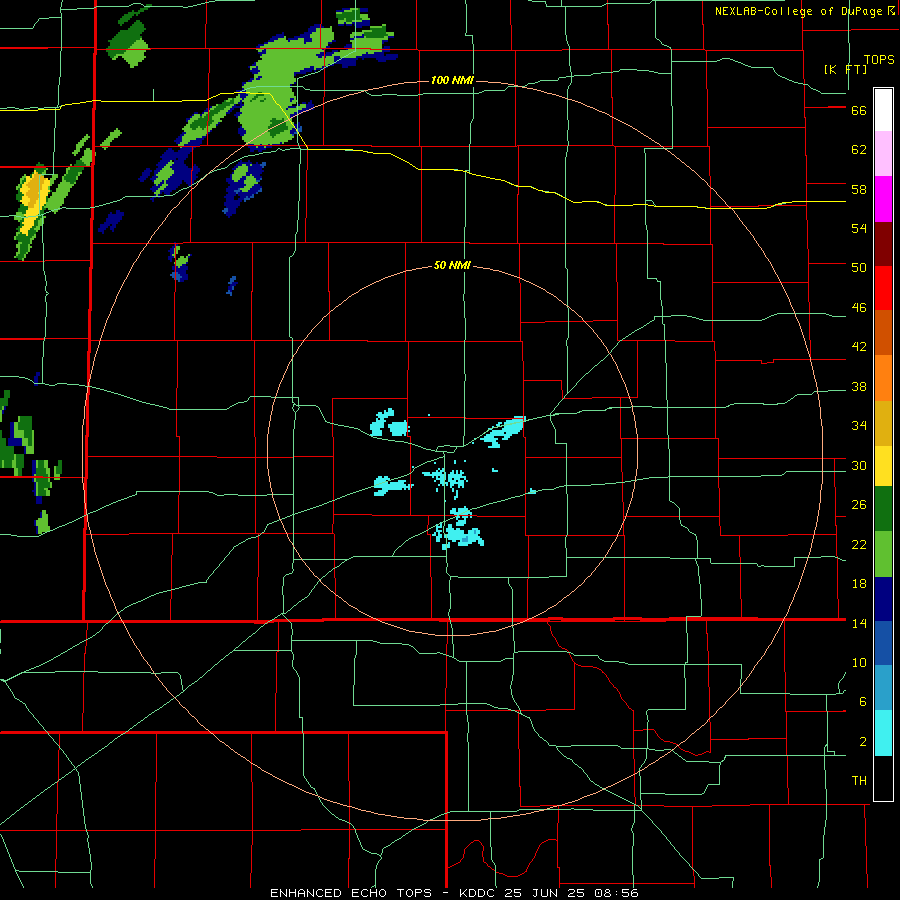
Task: Click the legend label 'TH'
Action: tap(859, 781)
